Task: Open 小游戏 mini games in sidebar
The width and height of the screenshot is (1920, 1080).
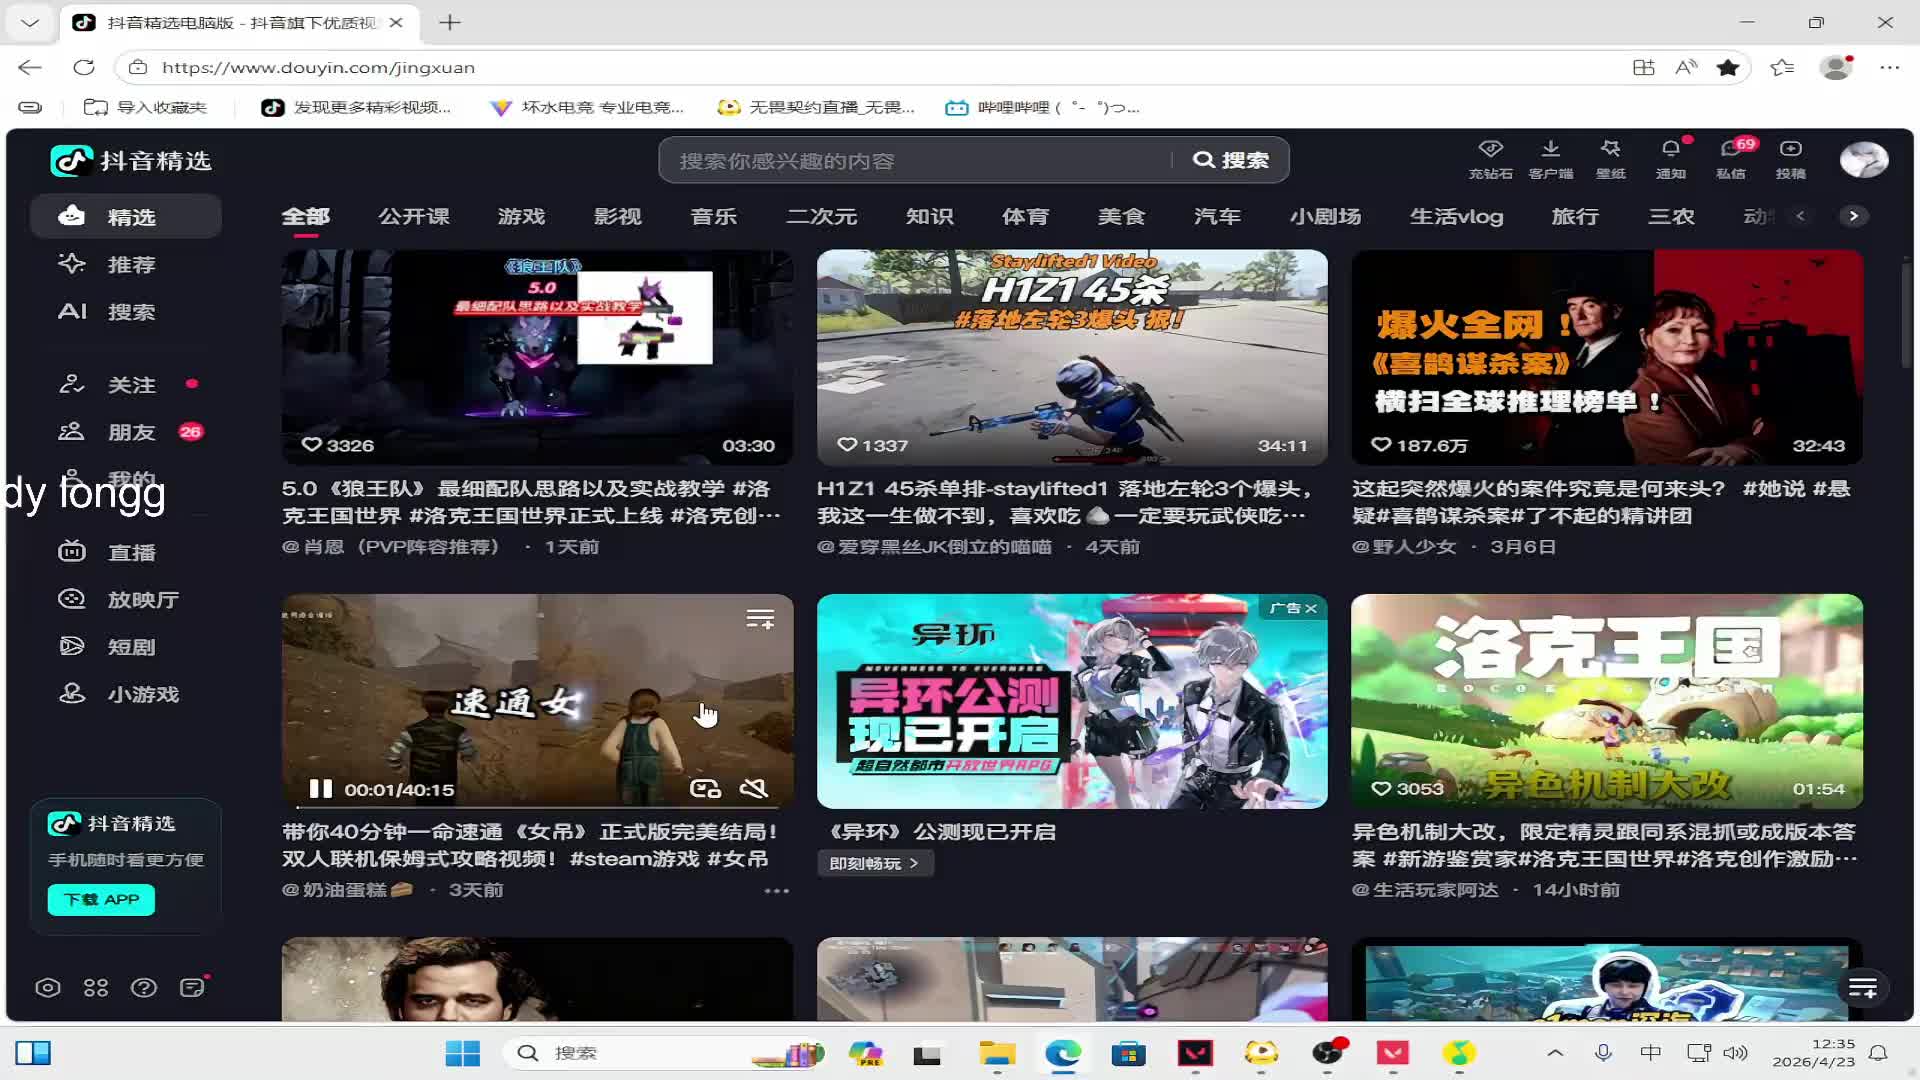Action: [x=142, y=694]
